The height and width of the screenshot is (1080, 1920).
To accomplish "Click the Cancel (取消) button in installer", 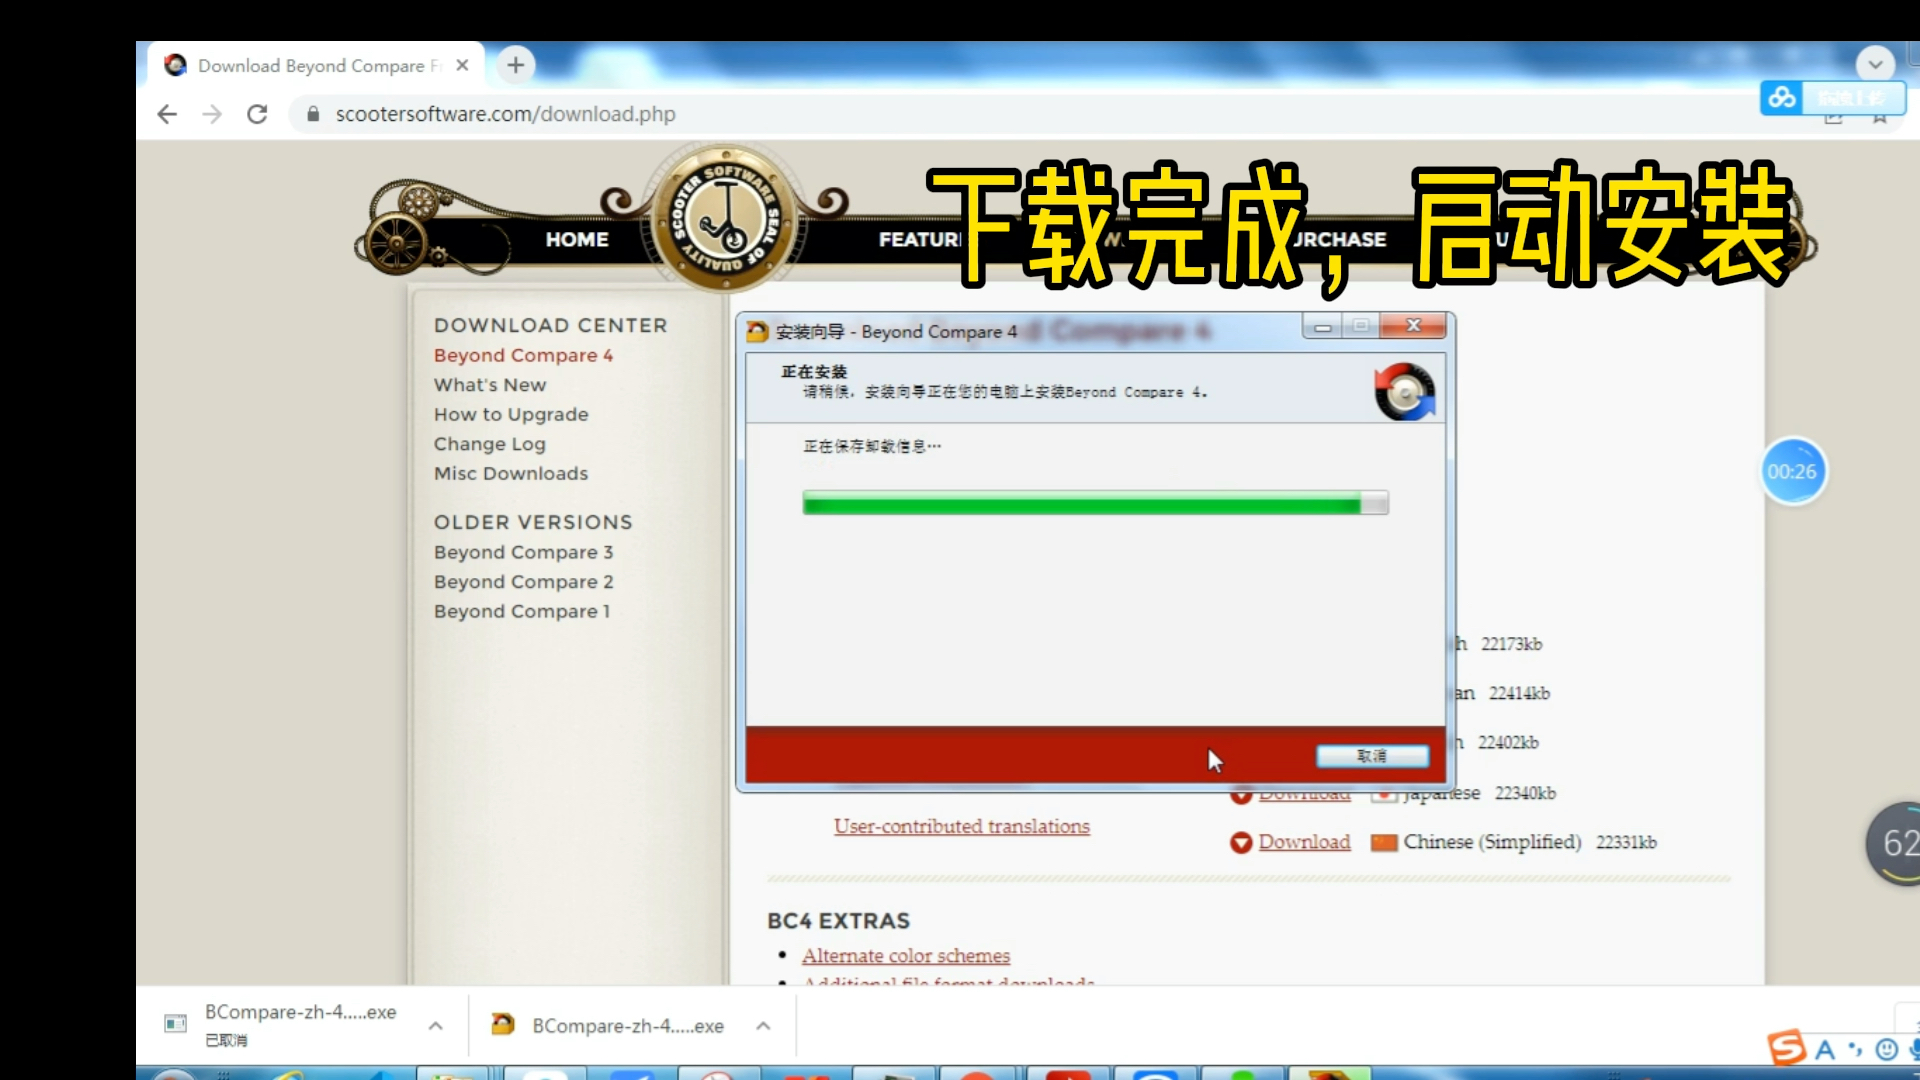I will (1372, 756).
